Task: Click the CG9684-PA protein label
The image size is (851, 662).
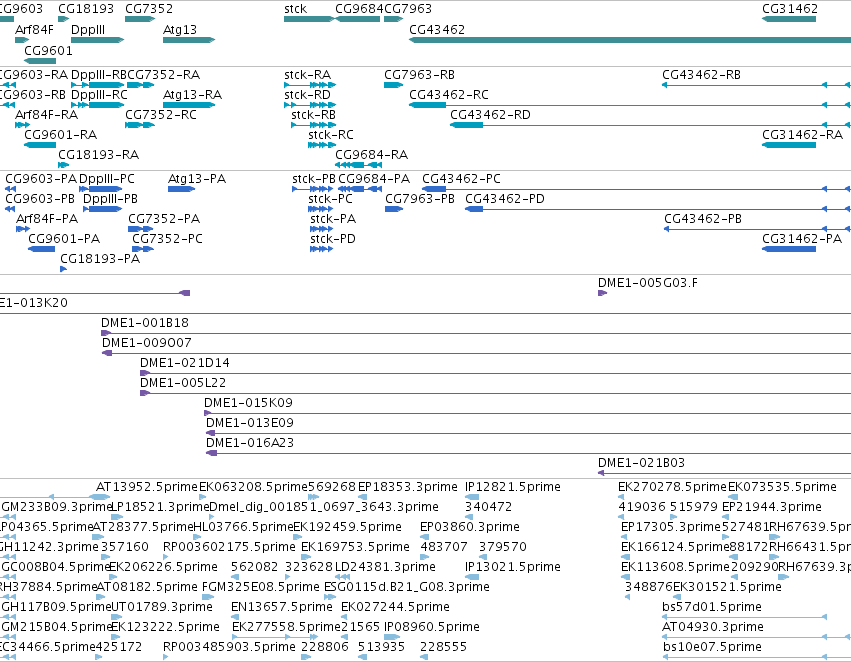Action: click(x=373, y=179)
